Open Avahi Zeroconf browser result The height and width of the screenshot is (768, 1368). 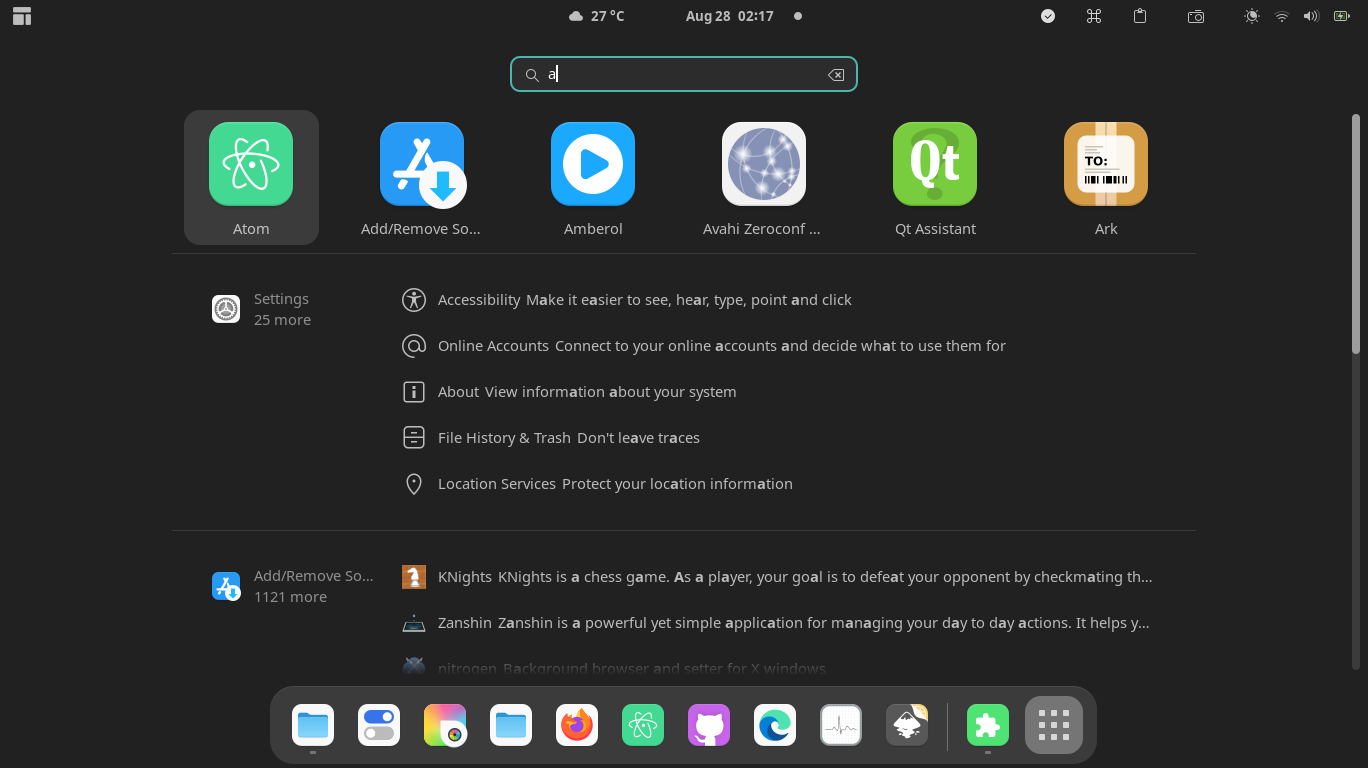[763, 178]
